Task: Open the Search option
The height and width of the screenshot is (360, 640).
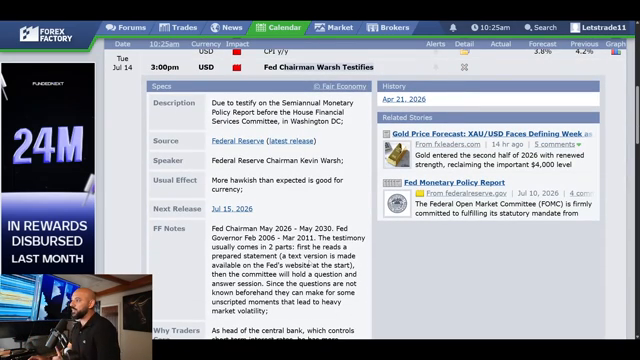Action: pyautogui.click(x=540, y=27)
